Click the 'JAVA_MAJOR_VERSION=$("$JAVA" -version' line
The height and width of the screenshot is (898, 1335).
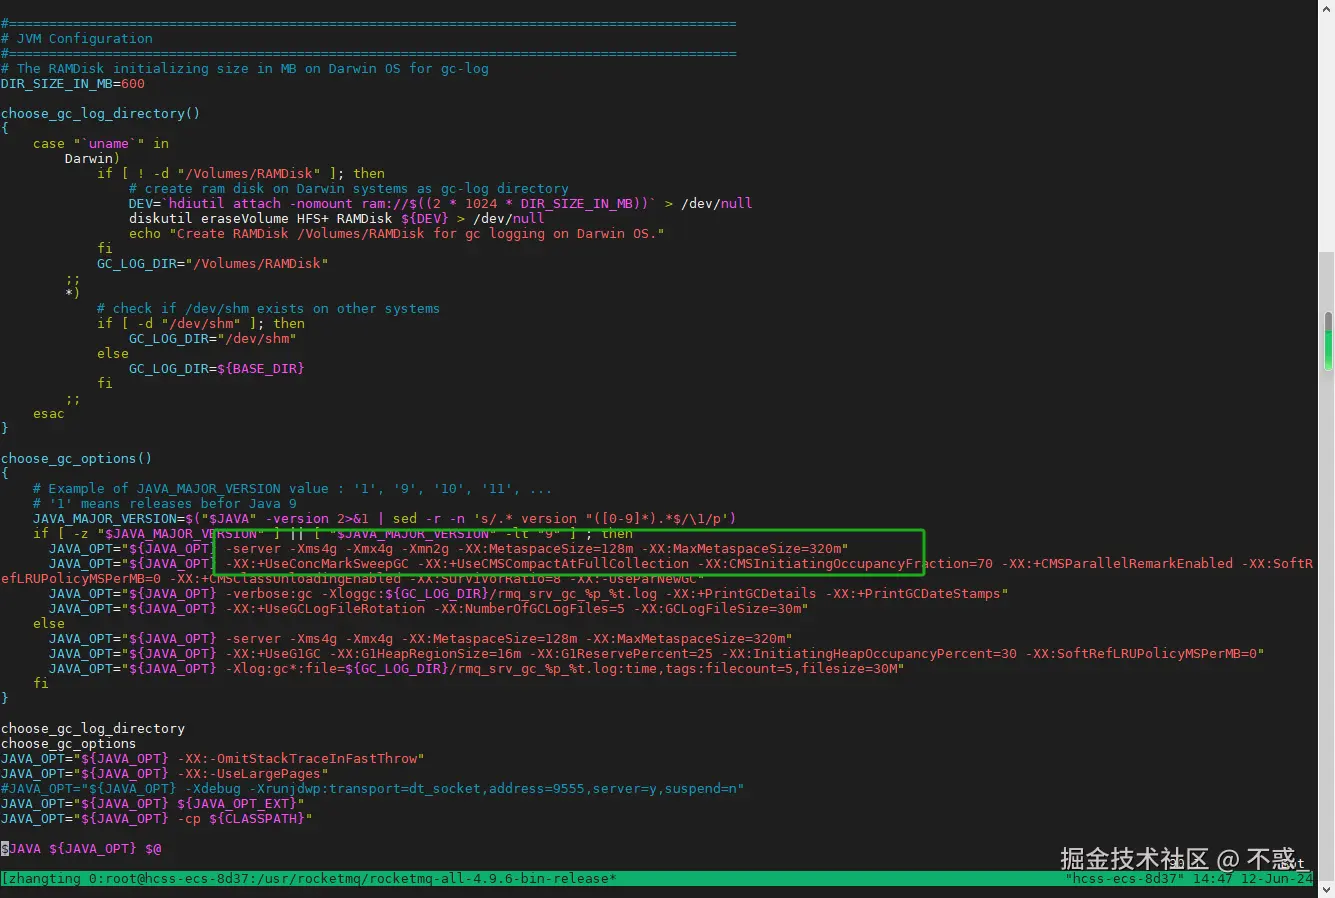click(x=385, y=518)
